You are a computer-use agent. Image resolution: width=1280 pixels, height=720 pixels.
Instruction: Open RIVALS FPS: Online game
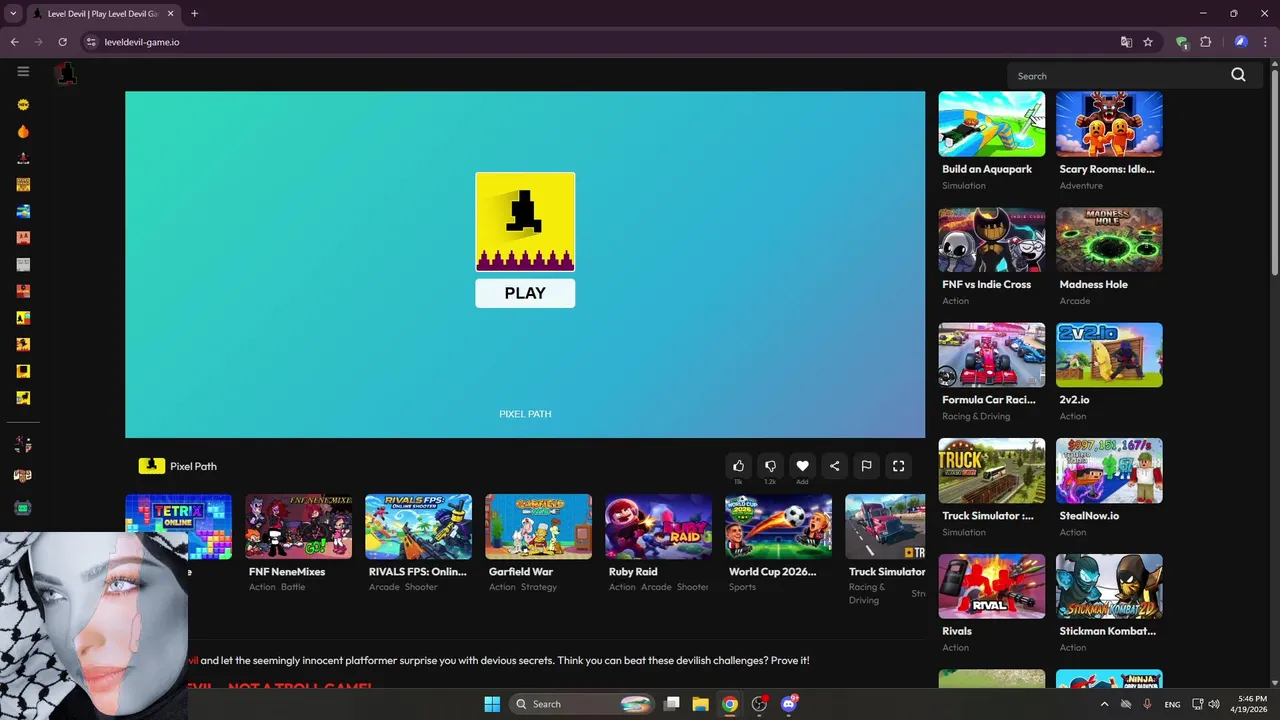[418, 526]
